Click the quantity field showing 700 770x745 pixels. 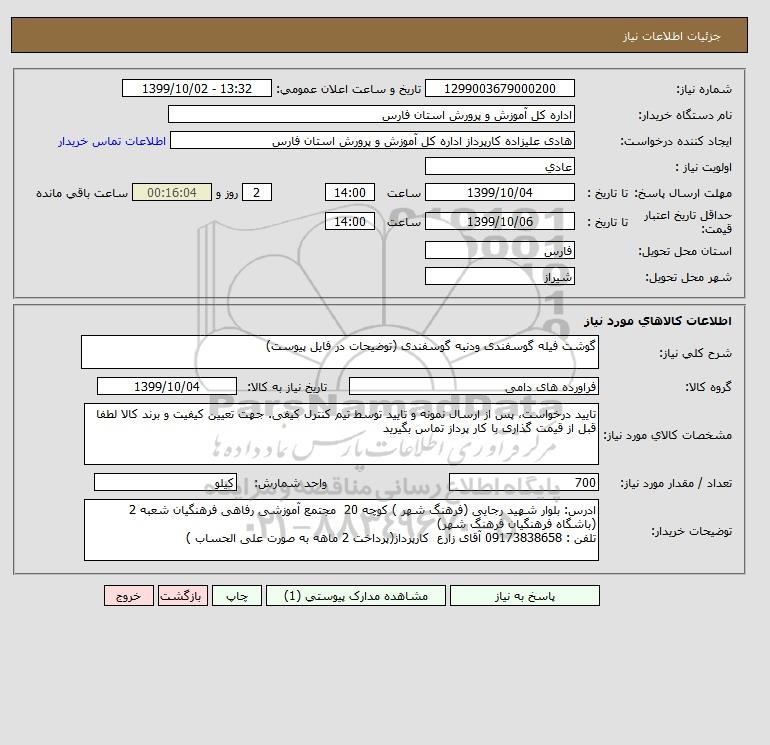coord(523,482)
